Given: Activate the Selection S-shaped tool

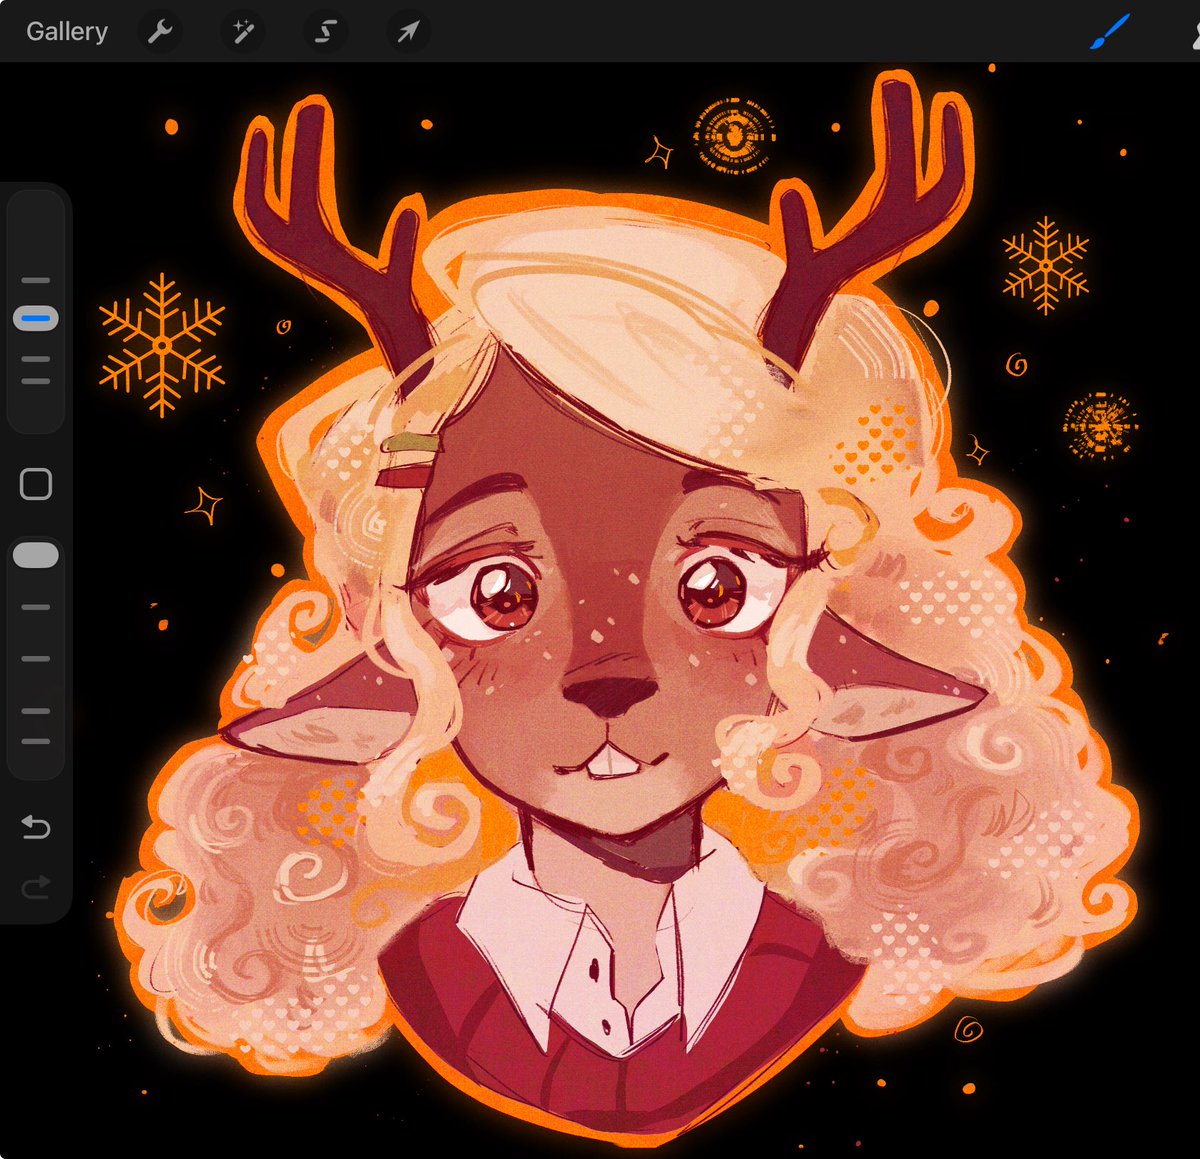Looking at the screenshot, I should coord(325,32).
